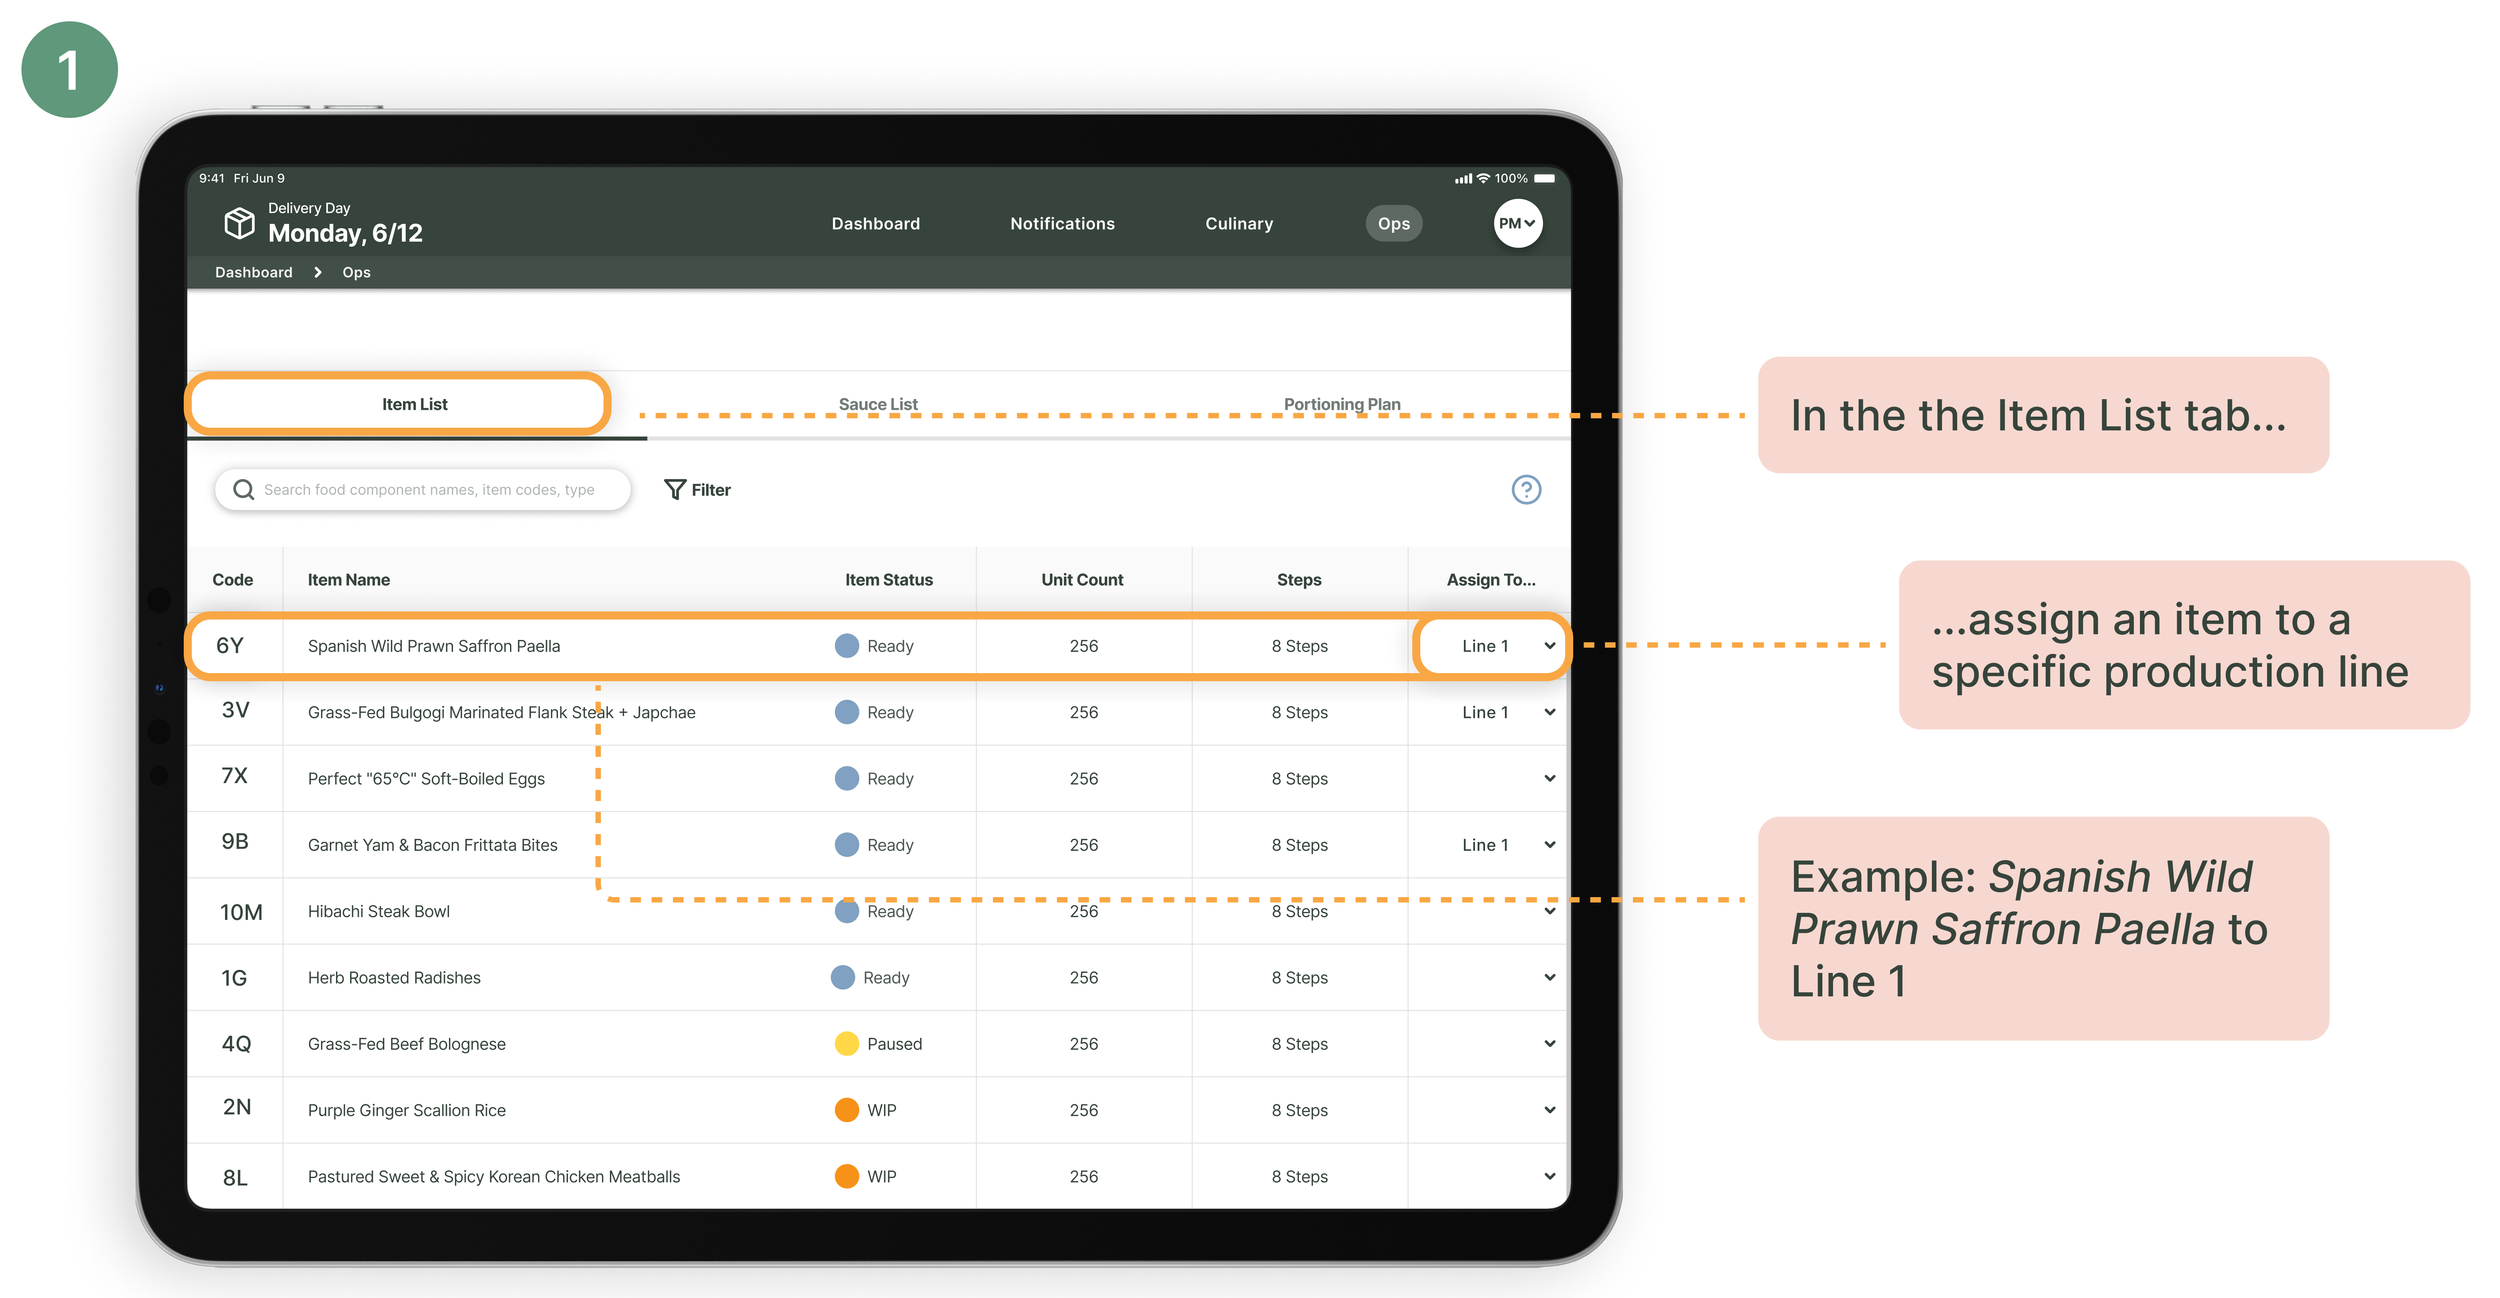Click the breadcrumb chevron arrow icon
2500x1298 pixels.
[x=318, y=272]
